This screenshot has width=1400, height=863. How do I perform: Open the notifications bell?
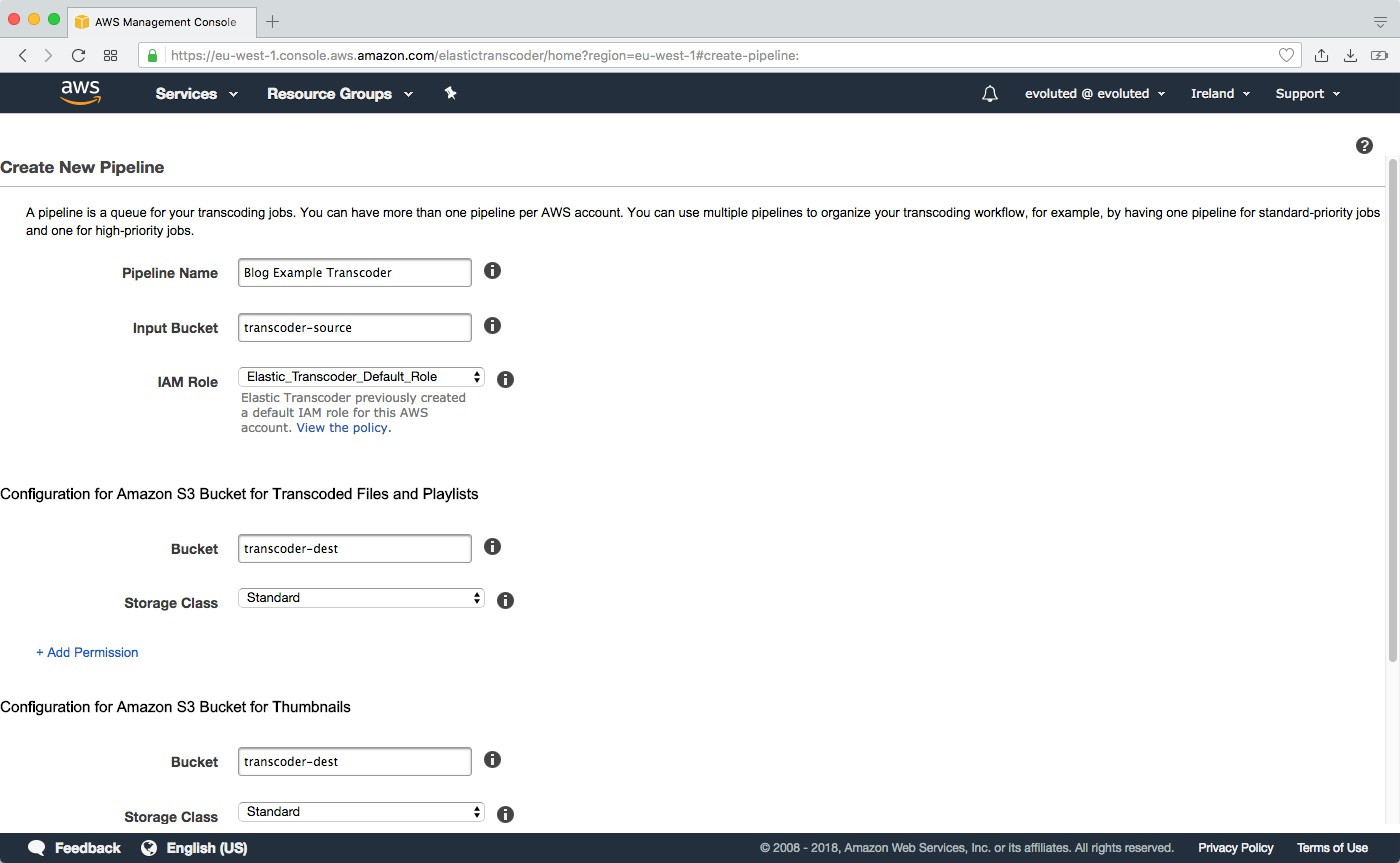989,94
